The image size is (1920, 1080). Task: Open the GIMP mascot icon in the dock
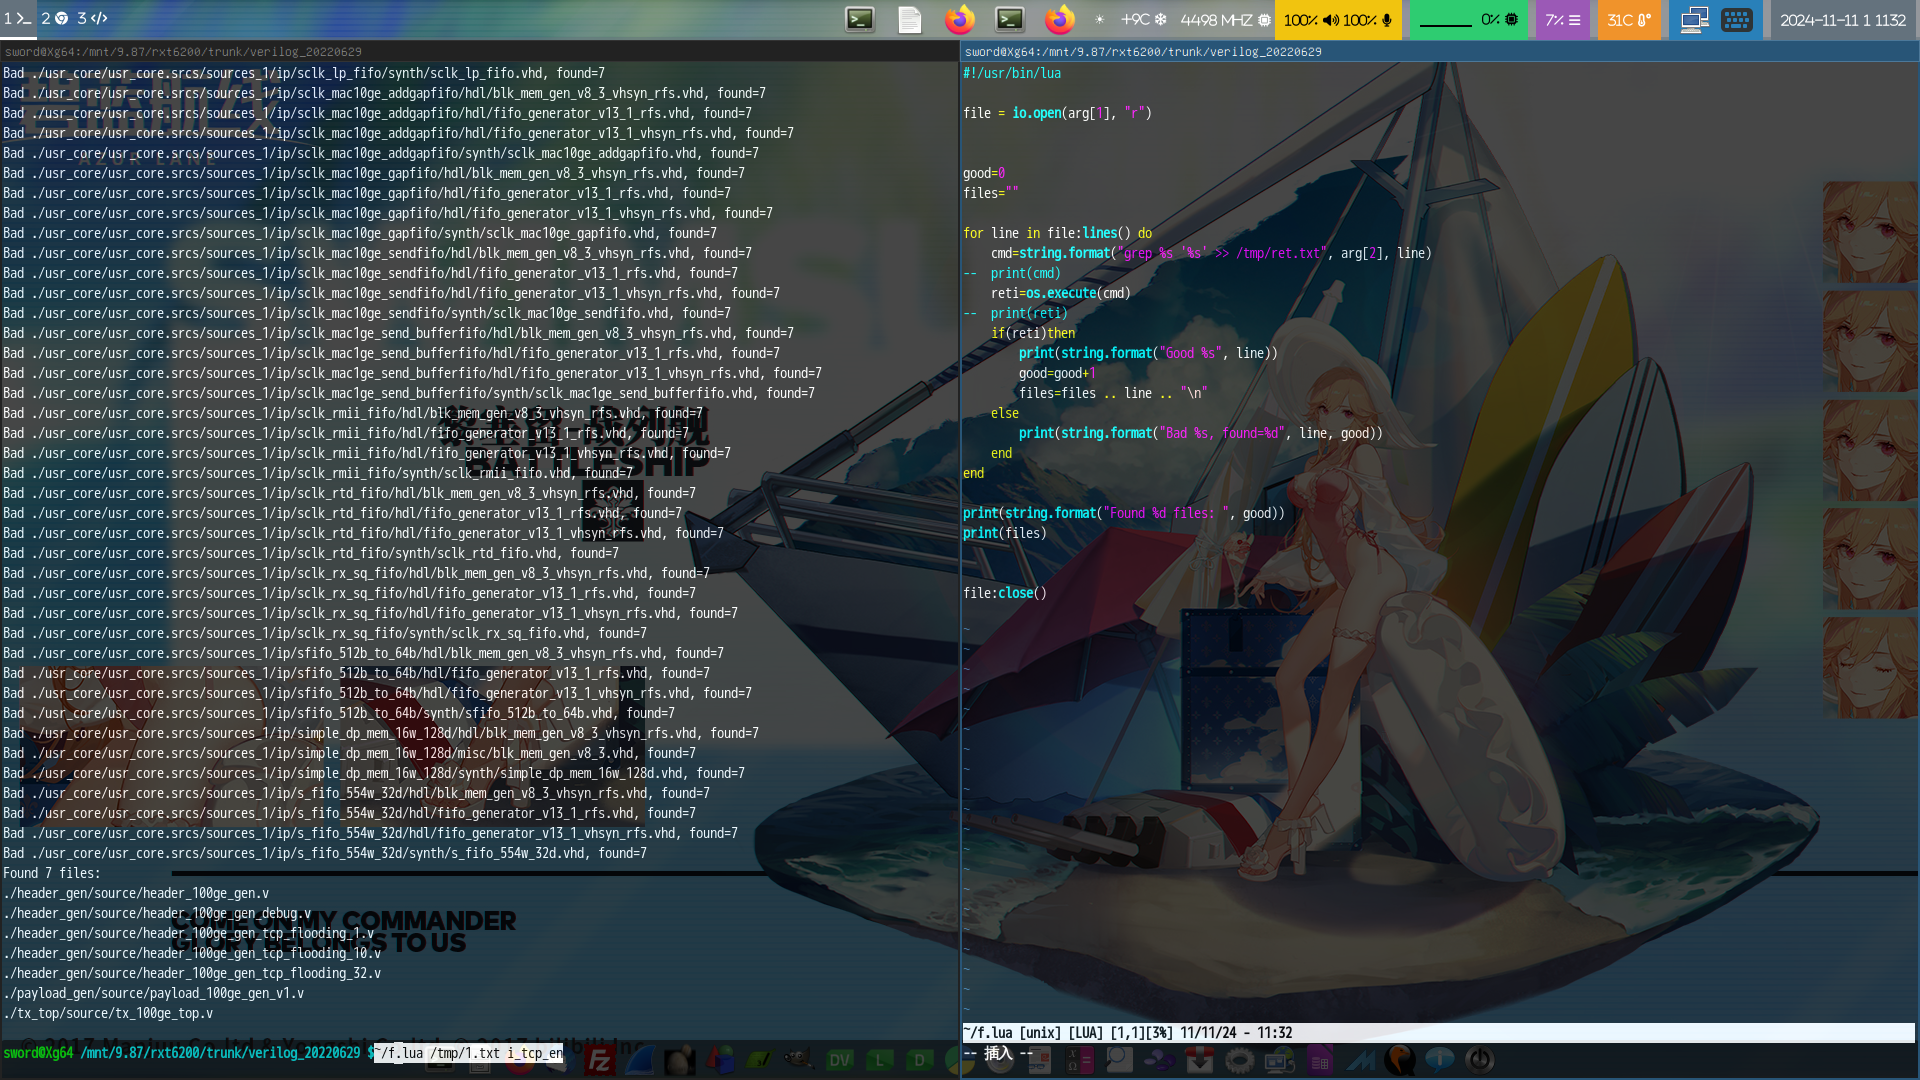(x=798, y=1060)
